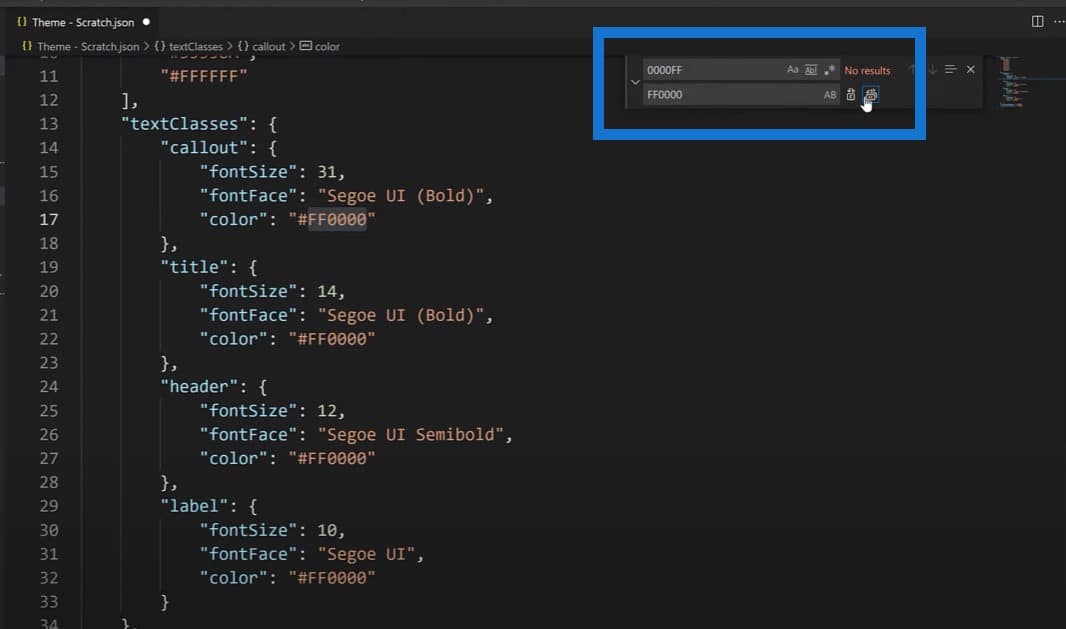Click "Segoe UI (Bold)" string on line 21
The height and width of the screenshot is (629, 1066).
pyautogui.click(x=400, y=315)
